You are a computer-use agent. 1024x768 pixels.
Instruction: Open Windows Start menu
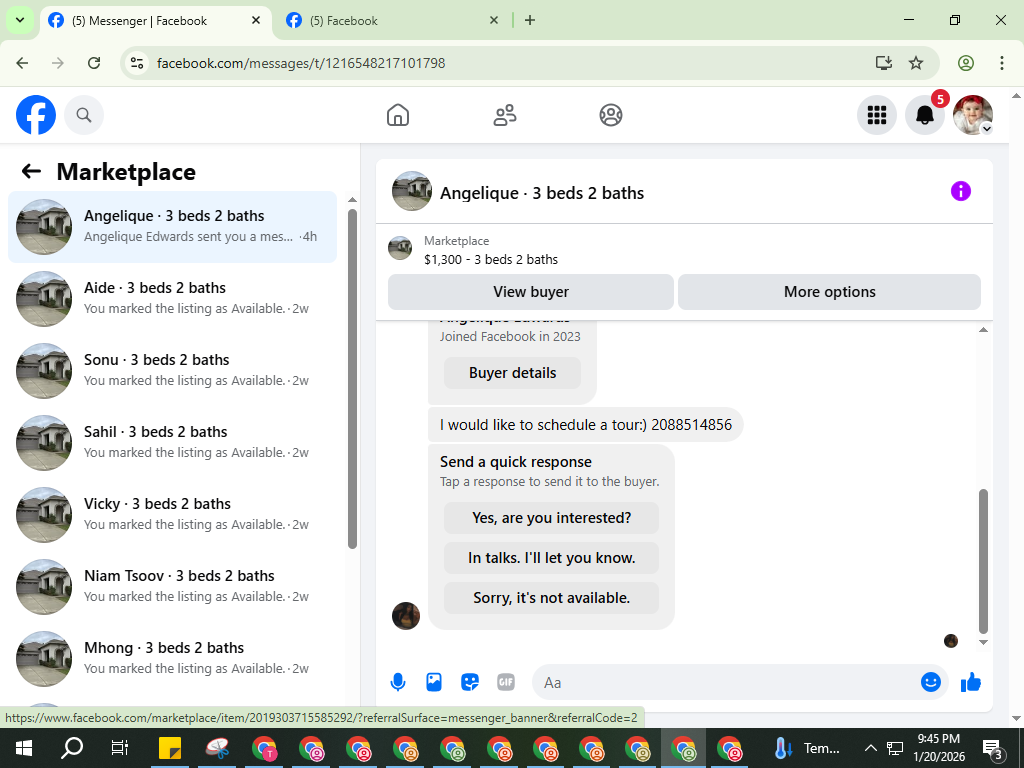point(24,748)
